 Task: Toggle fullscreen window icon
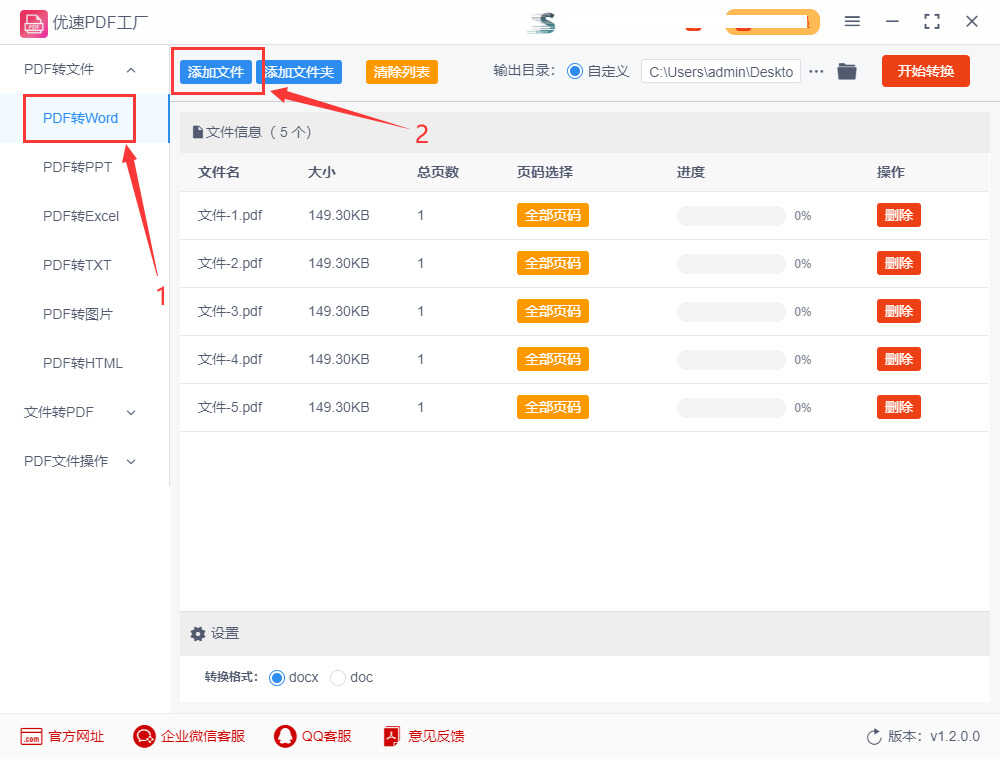coord(932,21)
